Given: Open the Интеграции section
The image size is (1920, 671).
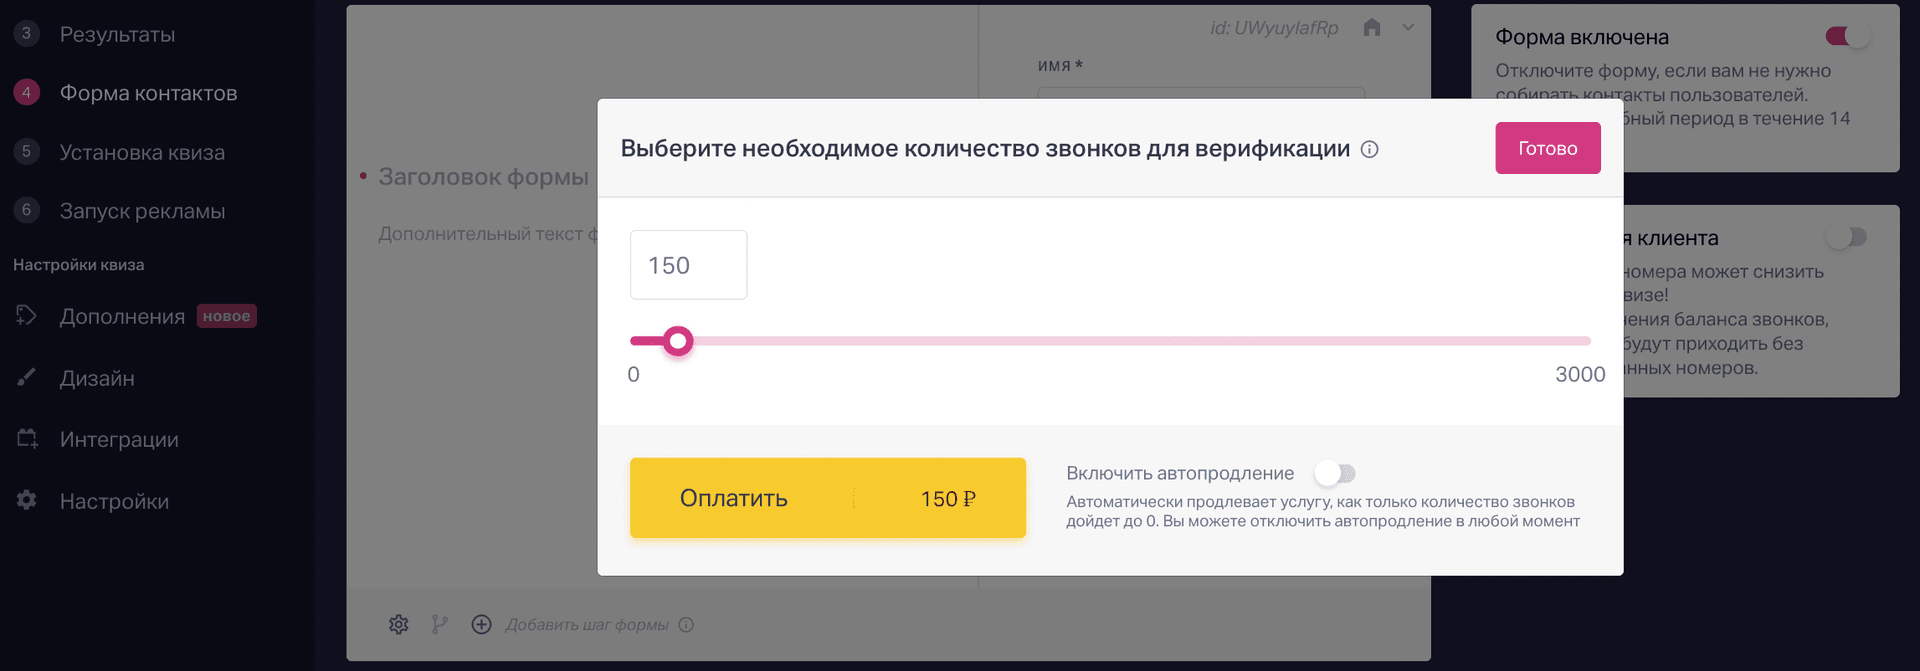Looking at the screenshot, I should pyautogui.click(x=119, y=440).
